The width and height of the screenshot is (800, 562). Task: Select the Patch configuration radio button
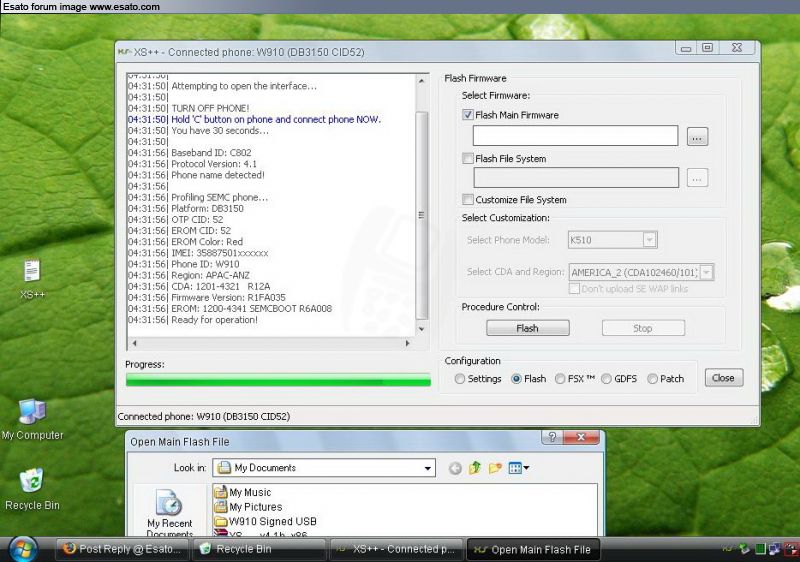click(652, 379)
